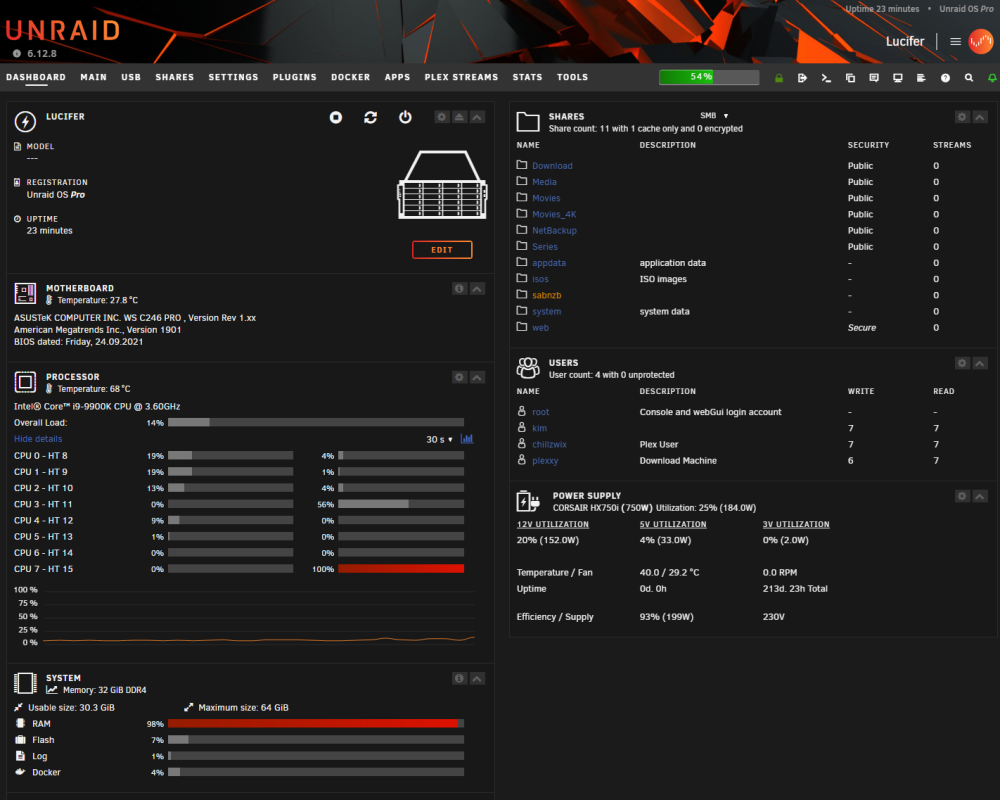
Task: Open the search icon in the top bar
Action: pos(969,78)
